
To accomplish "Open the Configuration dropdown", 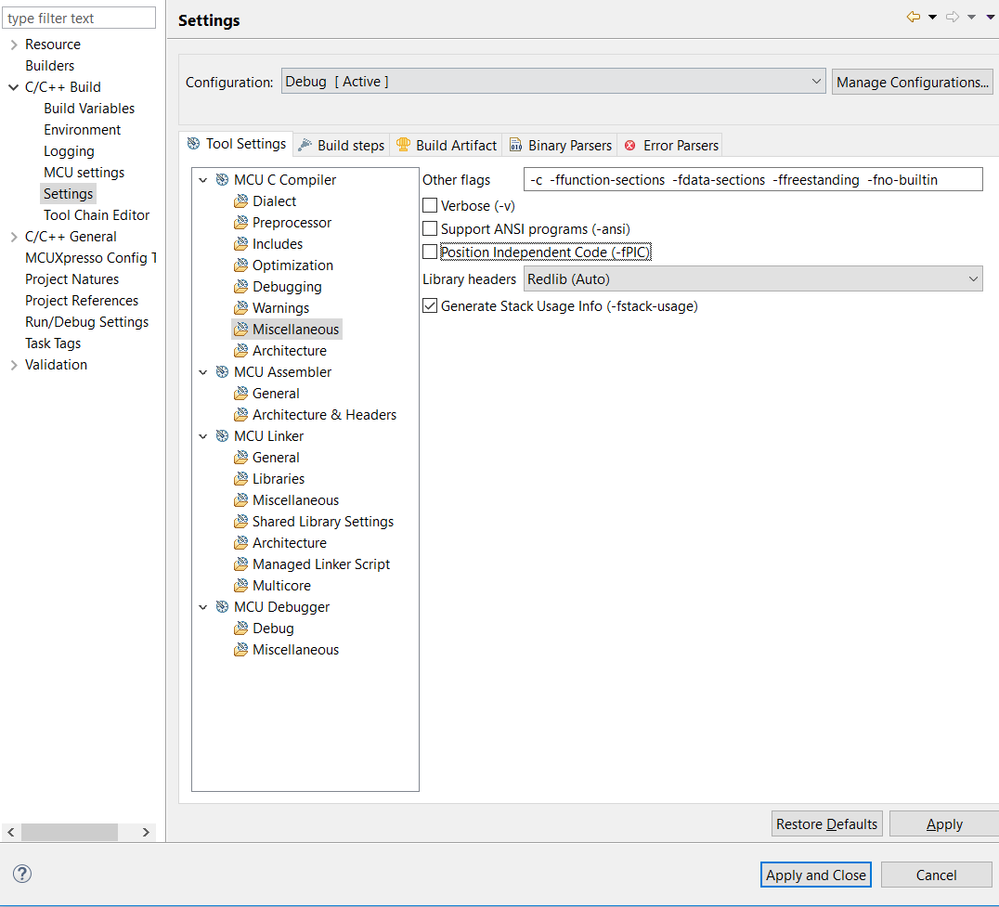I will click(x=553, y=82).
